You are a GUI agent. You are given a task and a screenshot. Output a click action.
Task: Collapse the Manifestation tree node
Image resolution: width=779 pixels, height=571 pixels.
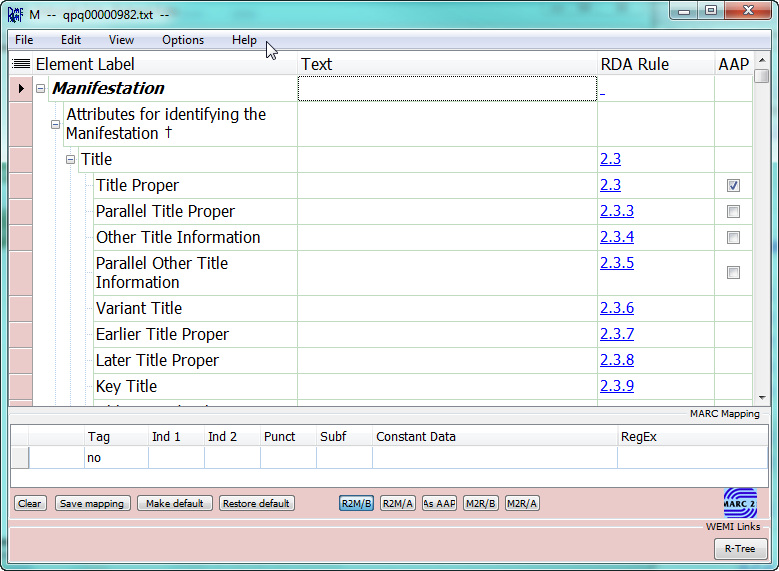pos(41,88)
